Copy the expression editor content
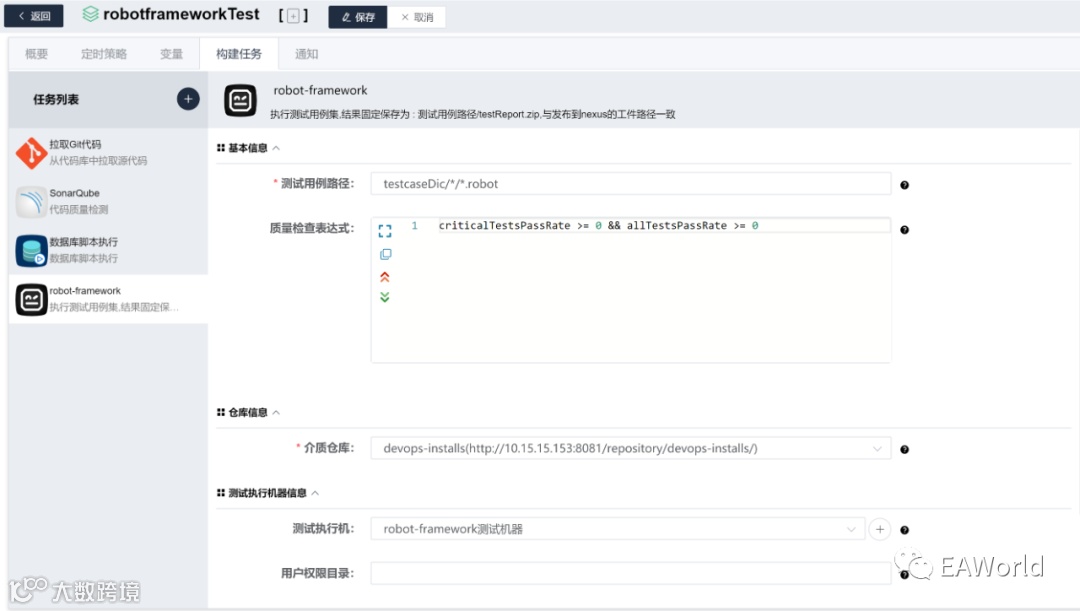The image size is (1080, 611). 386,254
